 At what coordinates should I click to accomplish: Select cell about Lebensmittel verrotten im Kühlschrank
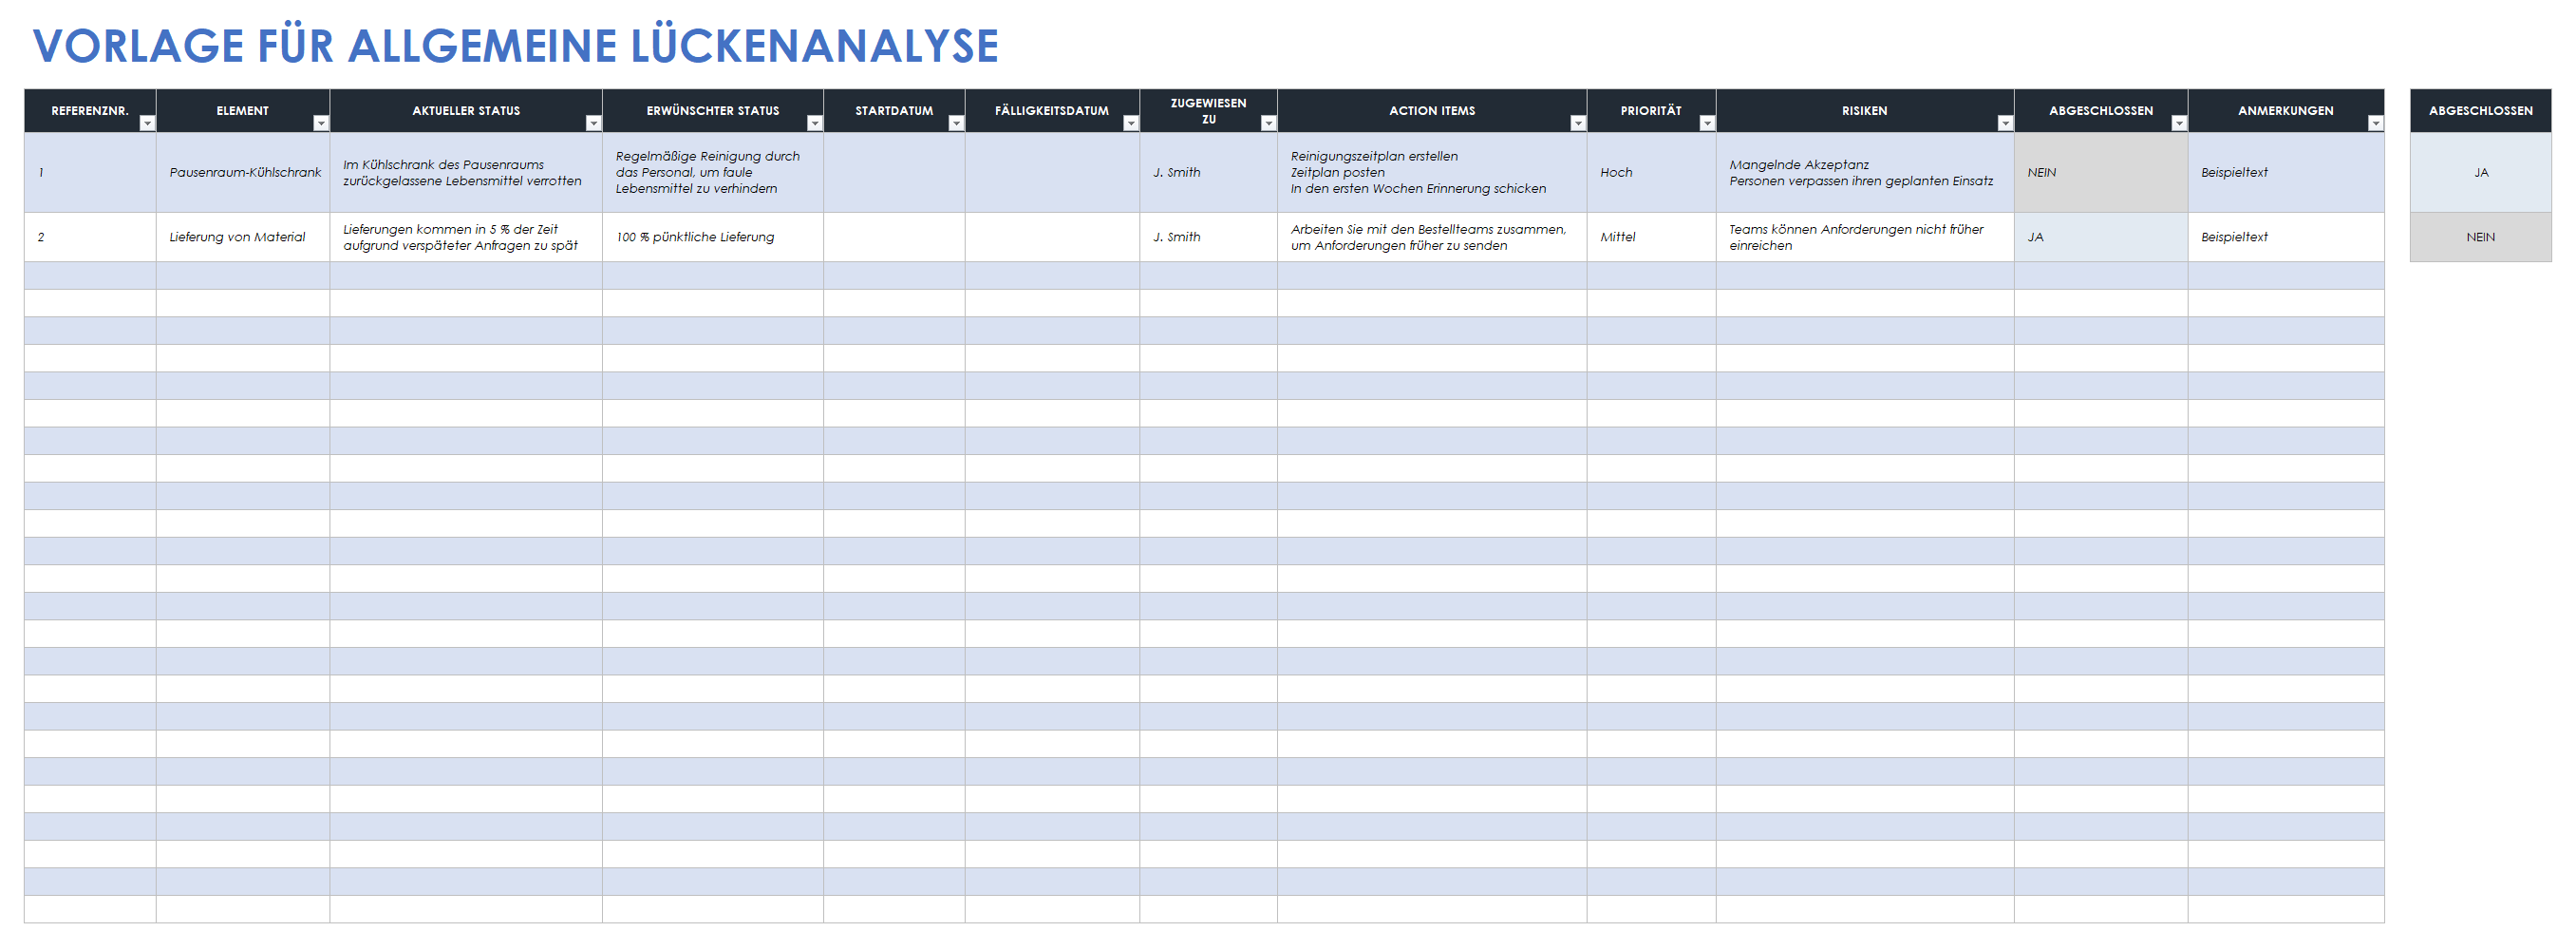pyautogui.click(x=466, y=172)
